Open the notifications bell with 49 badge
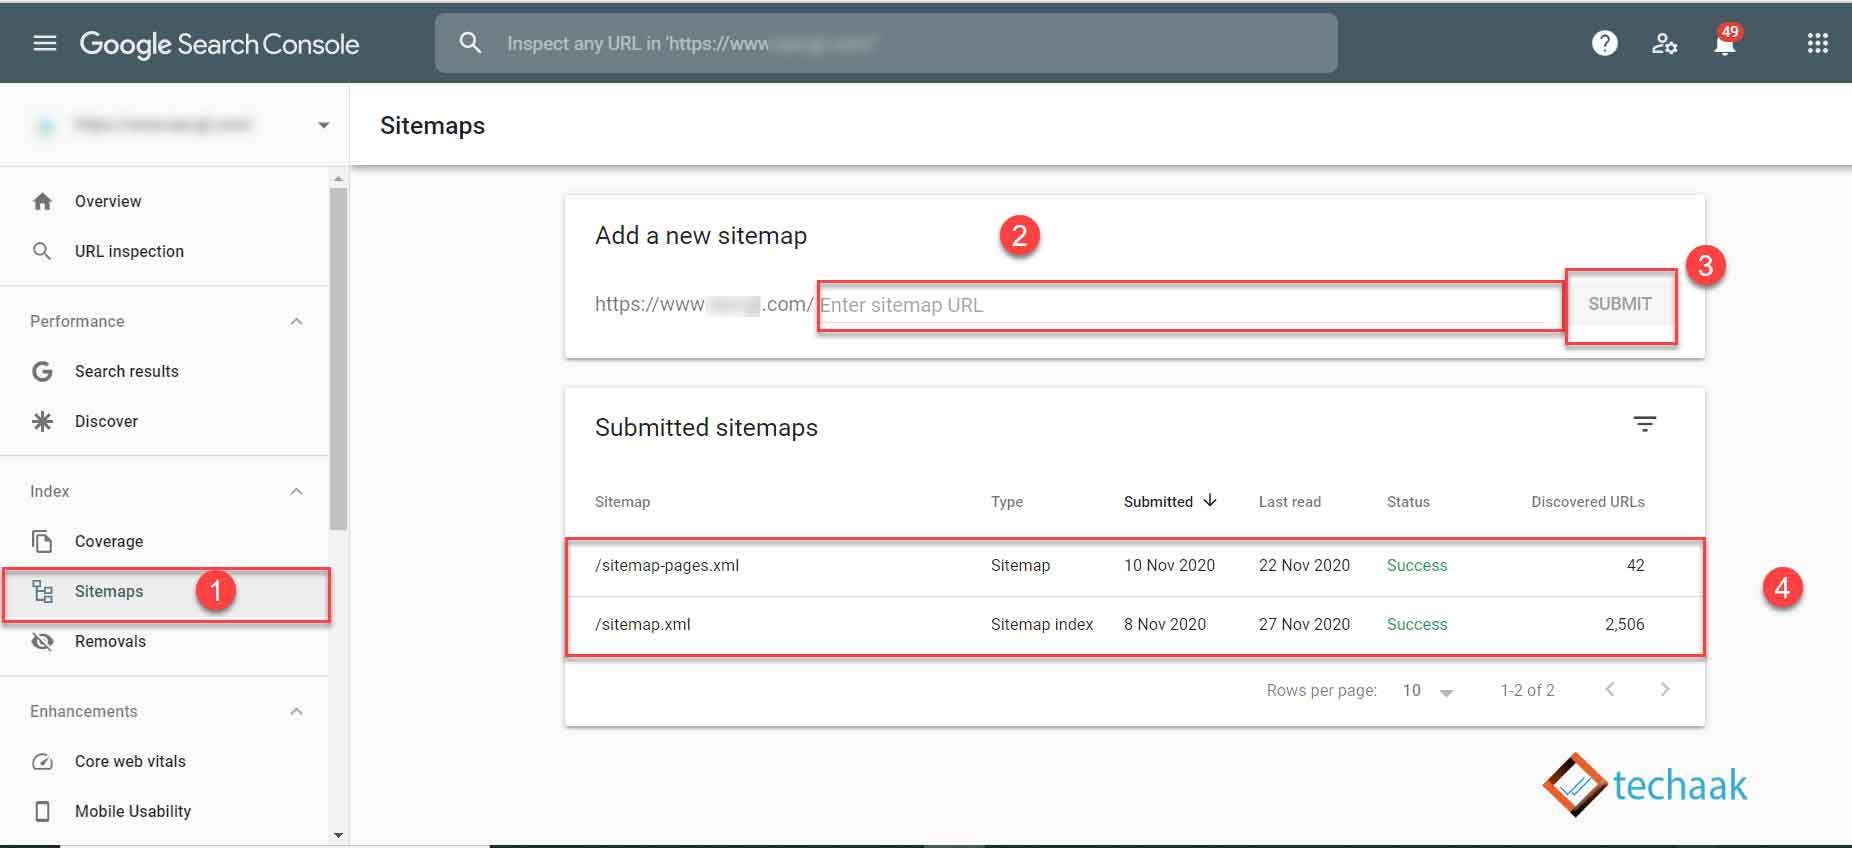The height and width of the screenshot is (848, 1852). click(x=1725, y=43)
